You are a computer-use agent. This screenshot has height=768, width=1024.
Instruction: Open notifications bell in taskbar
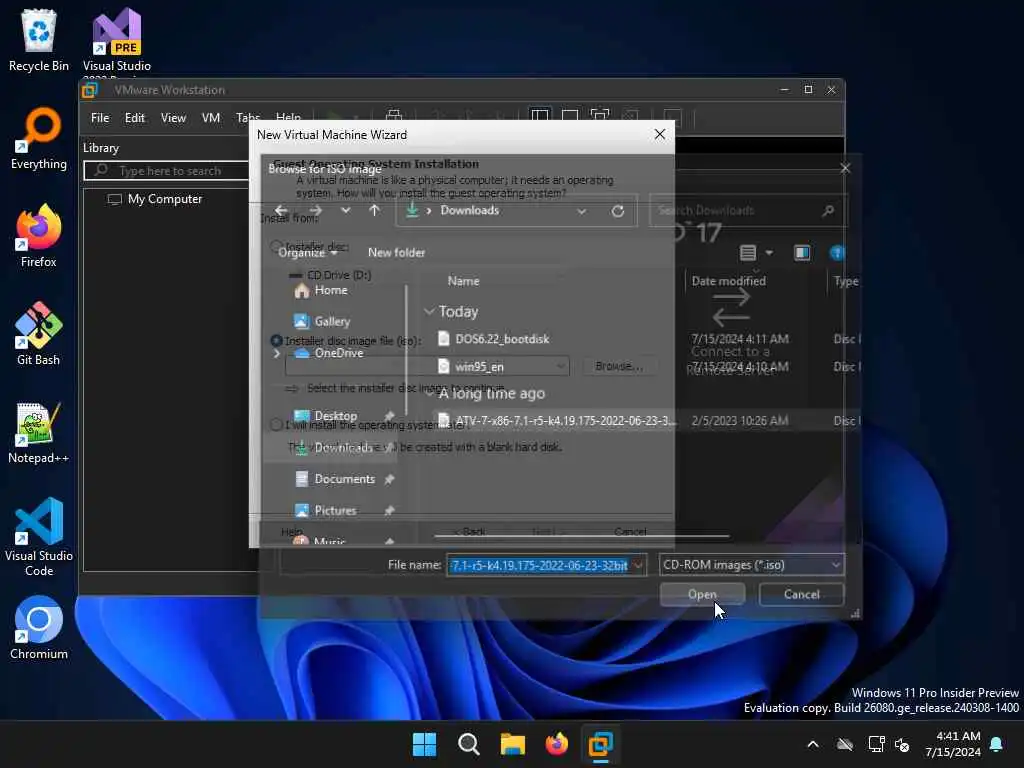997,744
